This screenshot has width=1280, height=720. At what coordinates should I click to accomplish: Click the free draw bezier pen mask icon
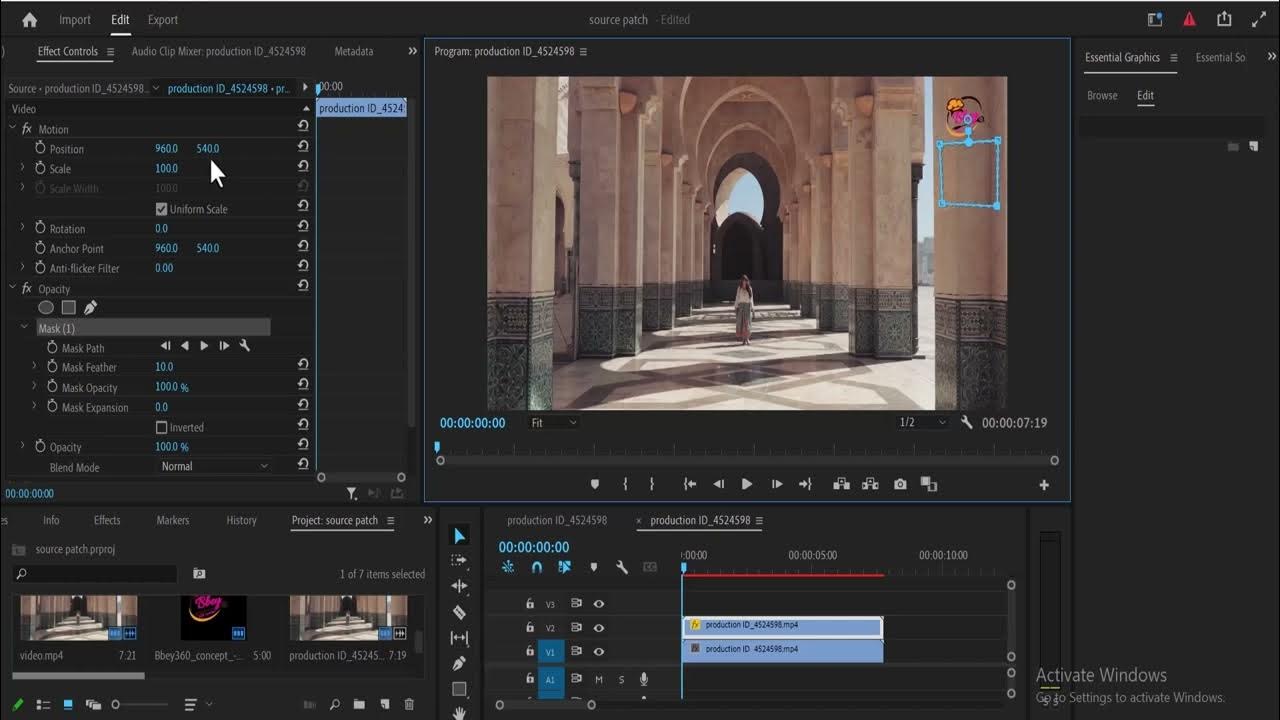coord(90,308)
